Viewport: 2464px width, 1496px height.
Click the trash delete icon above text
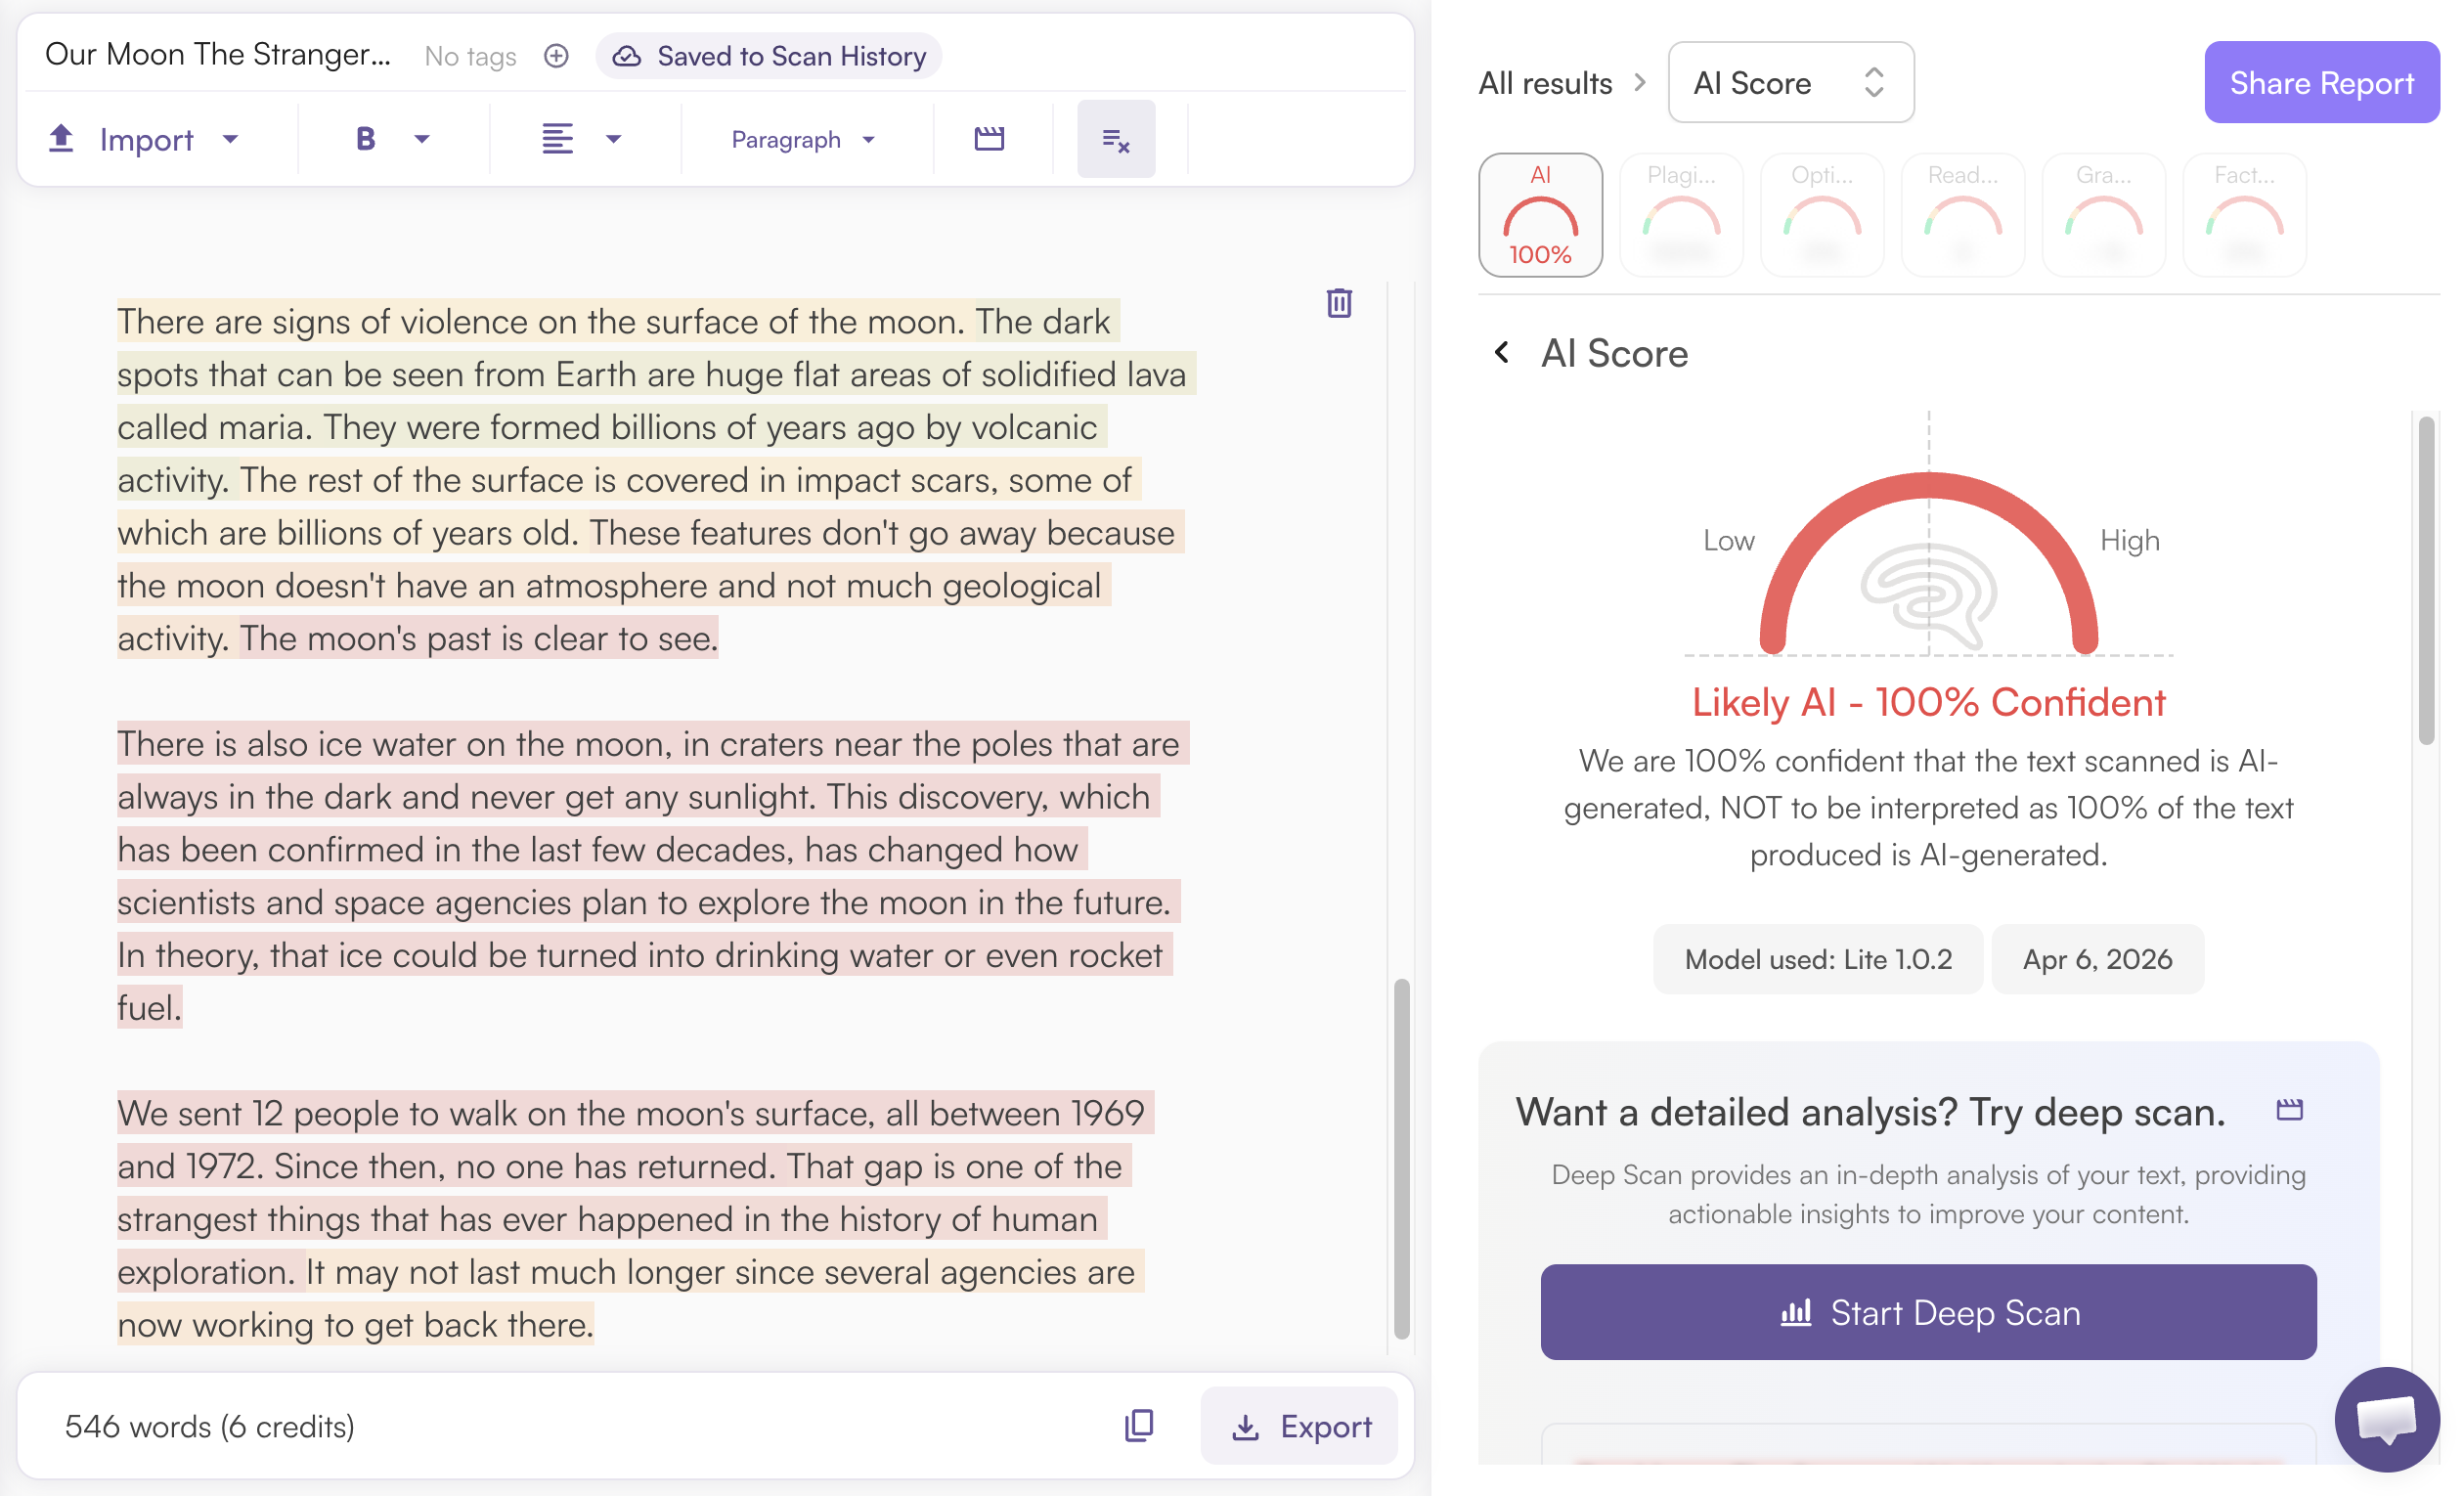pyautogui.click(x=1339, y=303)
